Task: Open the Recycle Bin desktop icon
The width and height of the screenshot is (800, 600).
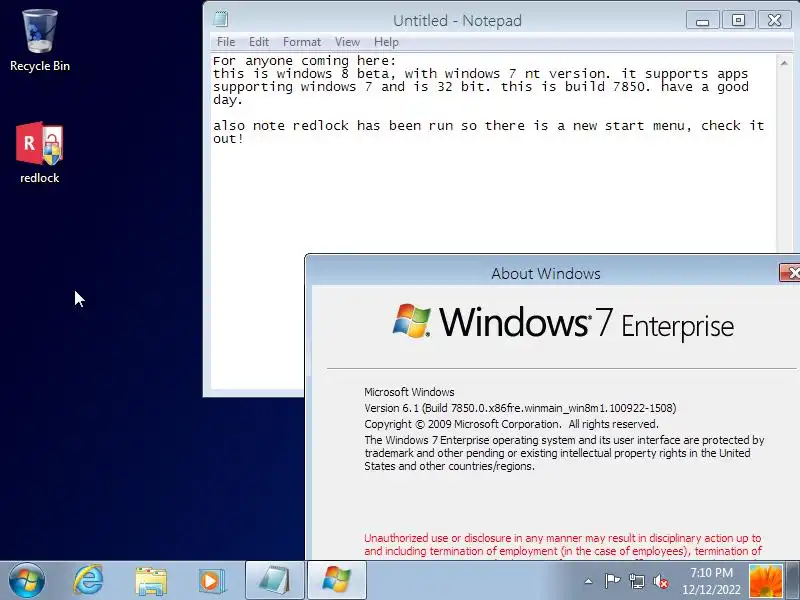Action: pyautogui.click(x=40, y=41)
